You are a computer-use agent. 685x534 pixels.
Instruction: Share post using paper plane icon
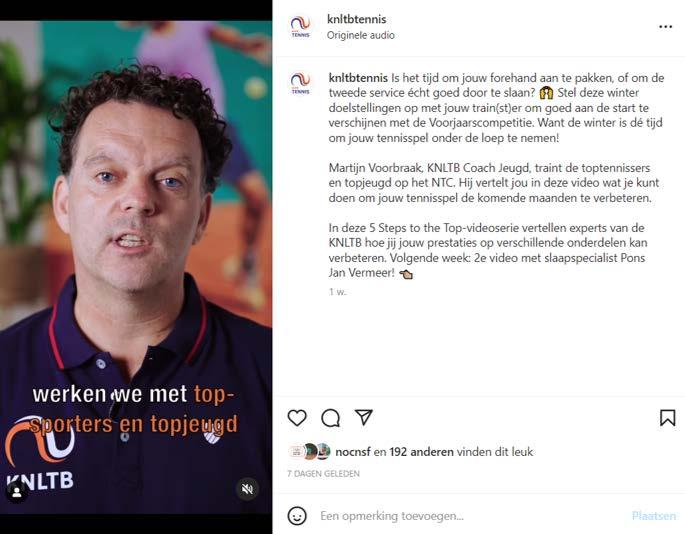coord(363,417)
